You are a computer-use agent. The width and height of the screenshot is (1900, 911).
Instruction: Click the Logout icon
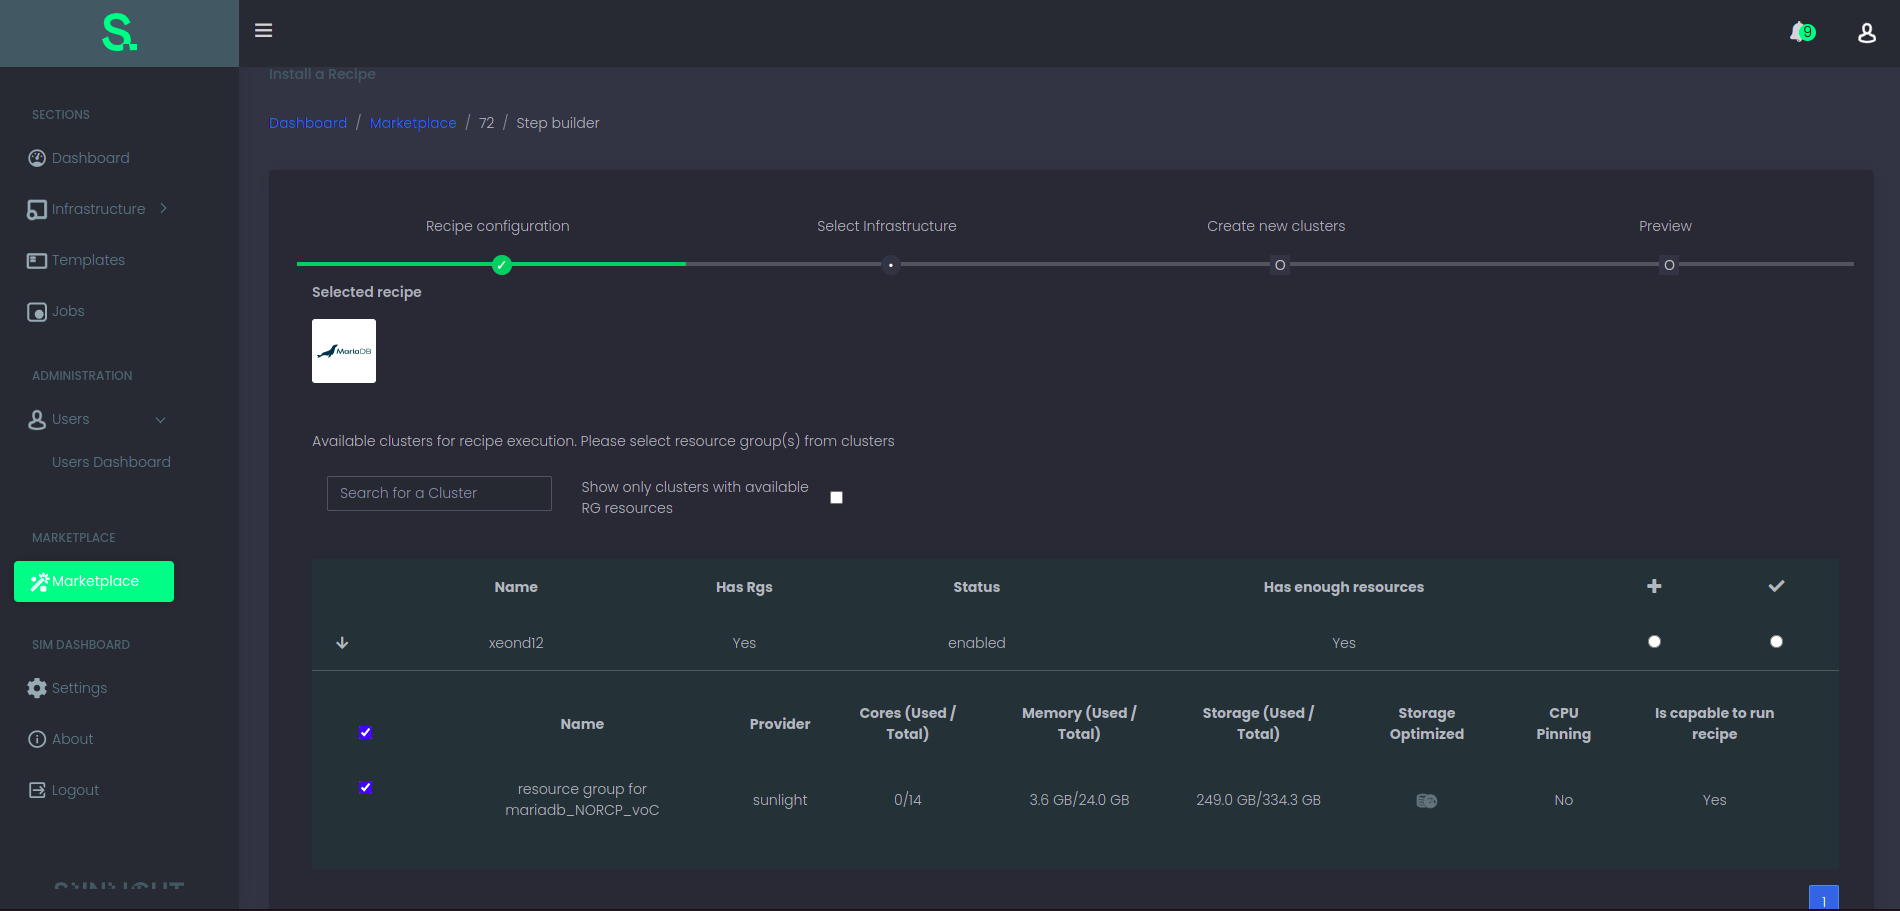click(x=37, y=790)
